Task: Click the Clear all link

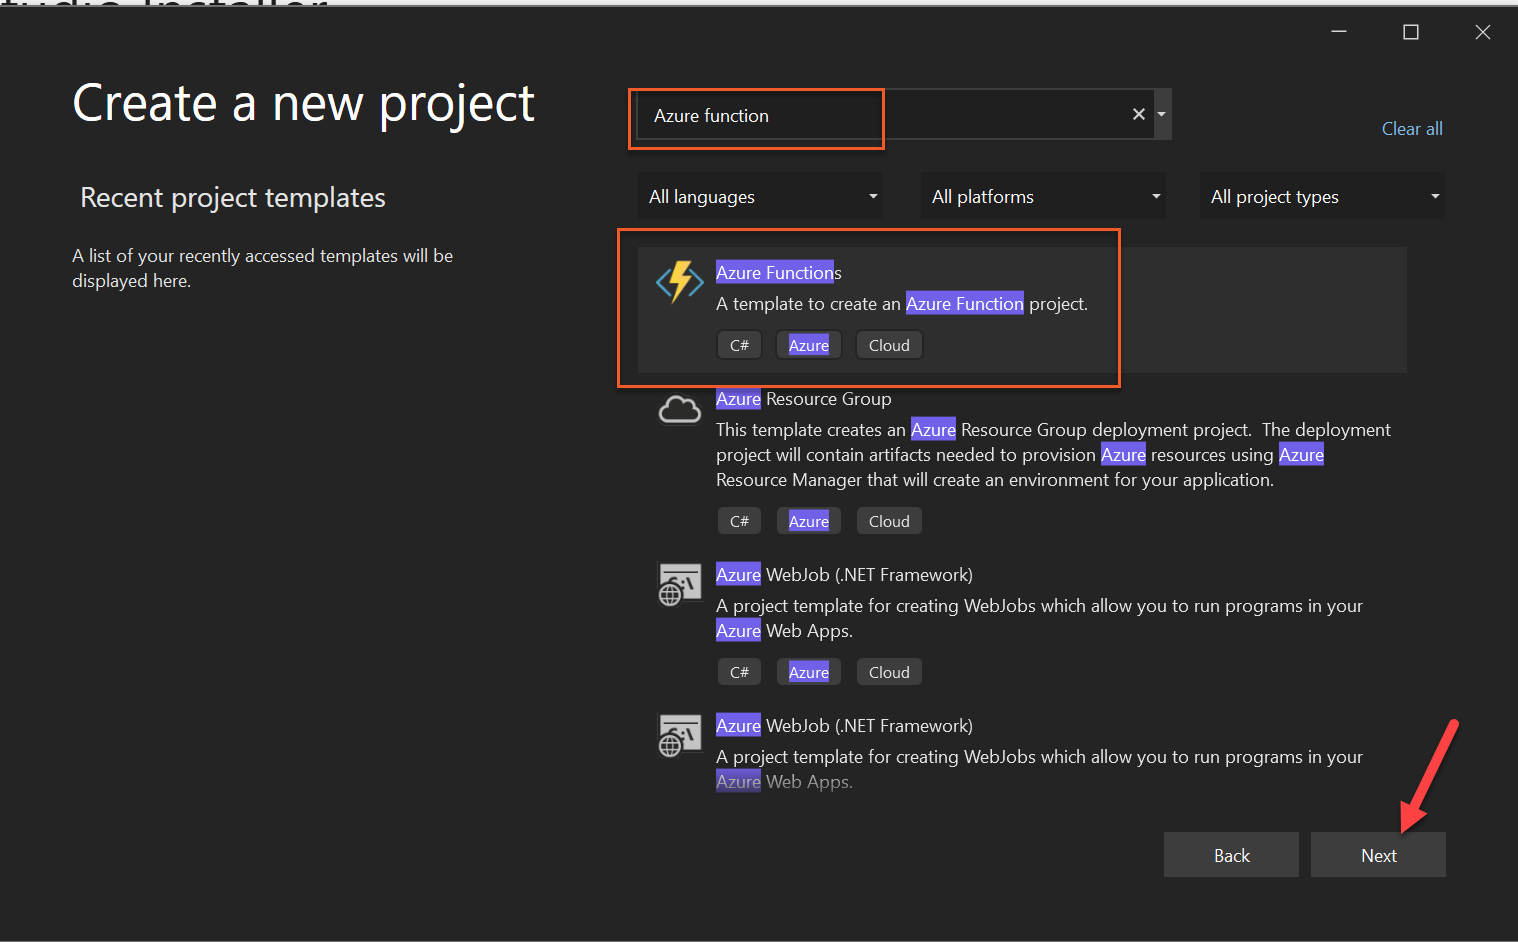Action: [1412, 128]
